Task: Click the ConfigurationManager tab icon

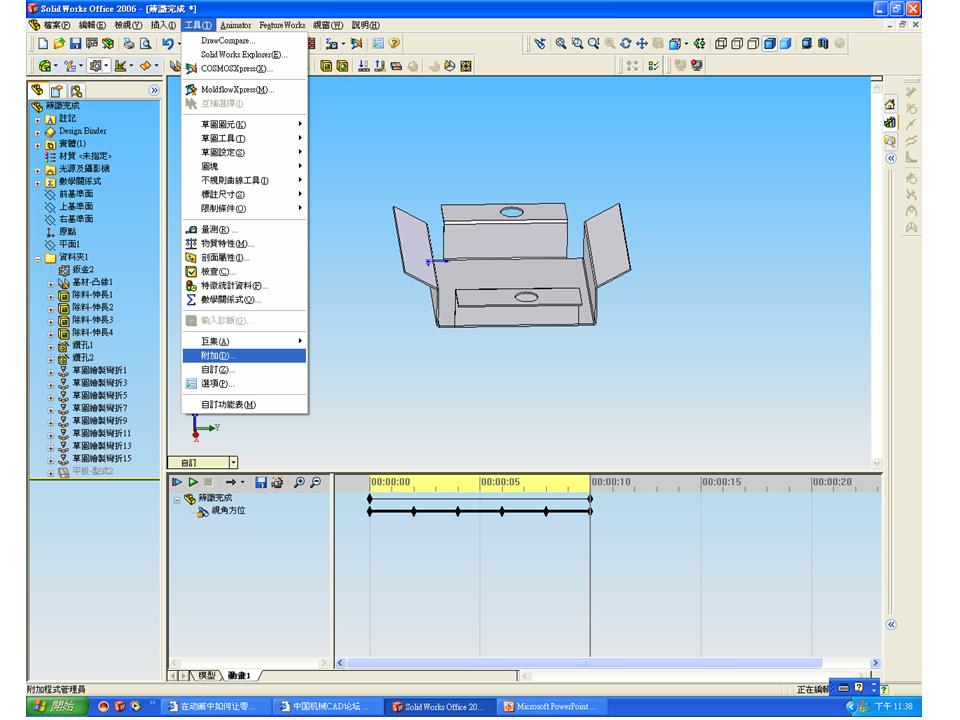Action: 77,91
